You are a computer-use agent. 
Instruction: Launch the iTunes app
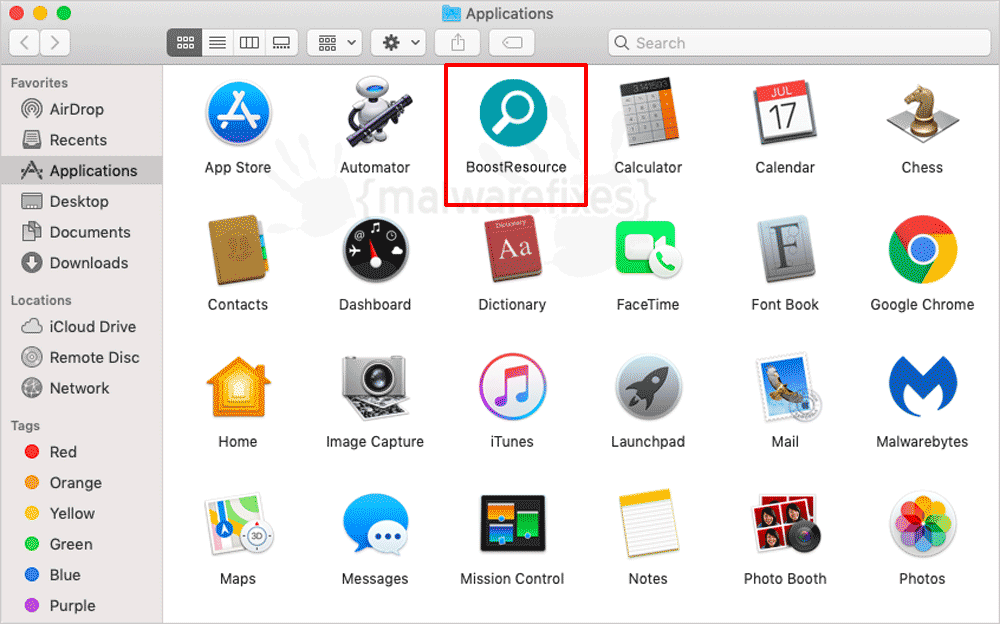click(512, 387)
